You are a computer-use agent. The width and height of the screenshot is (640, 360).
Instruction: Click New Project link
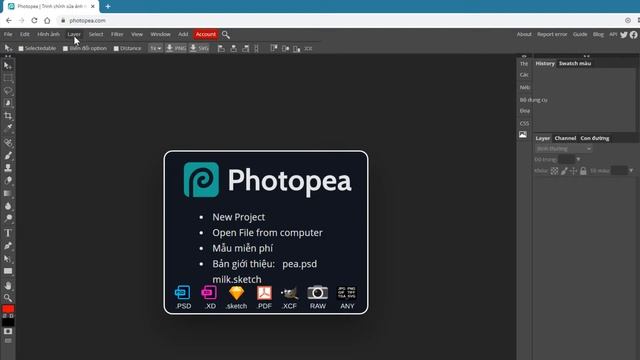coord(238,217)
